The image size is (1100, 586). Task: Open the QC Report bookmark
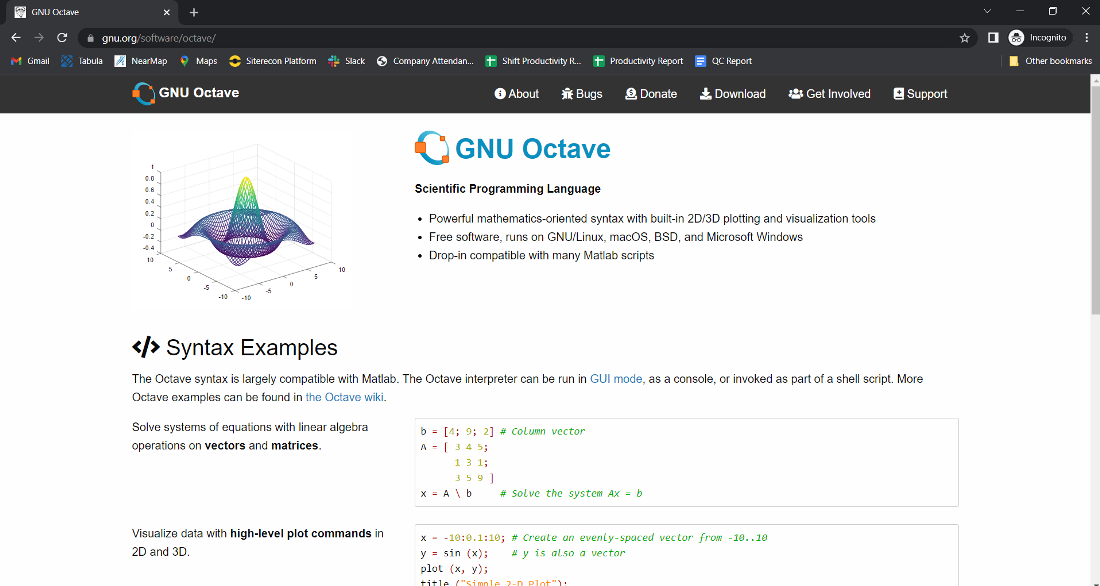pos(723,61)
